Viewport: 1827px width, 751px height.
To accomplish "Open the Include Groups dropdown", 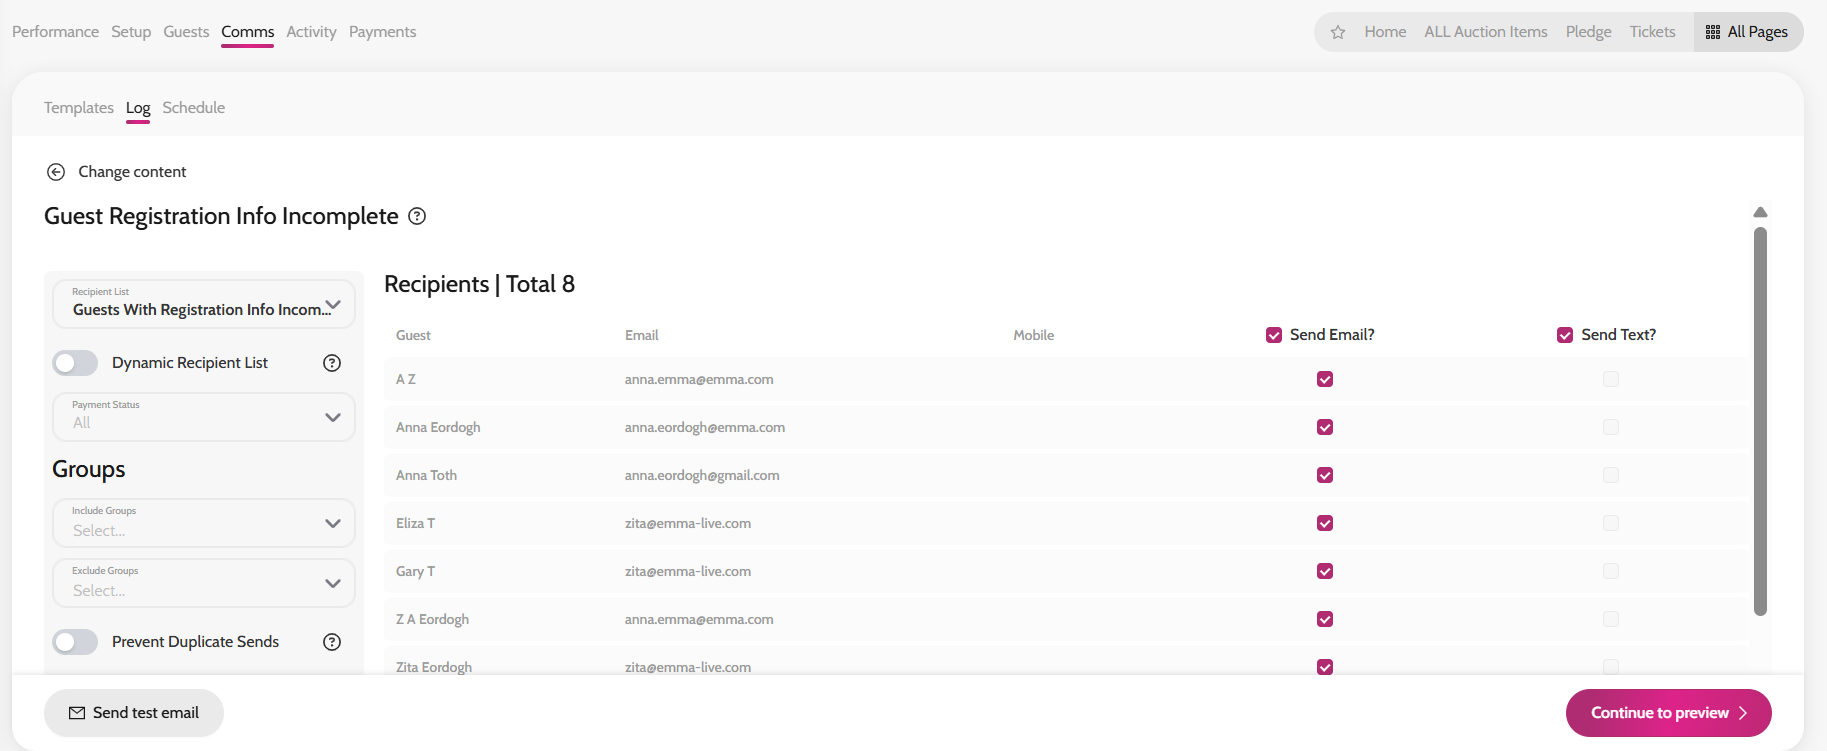I will (x=204, y=523).
